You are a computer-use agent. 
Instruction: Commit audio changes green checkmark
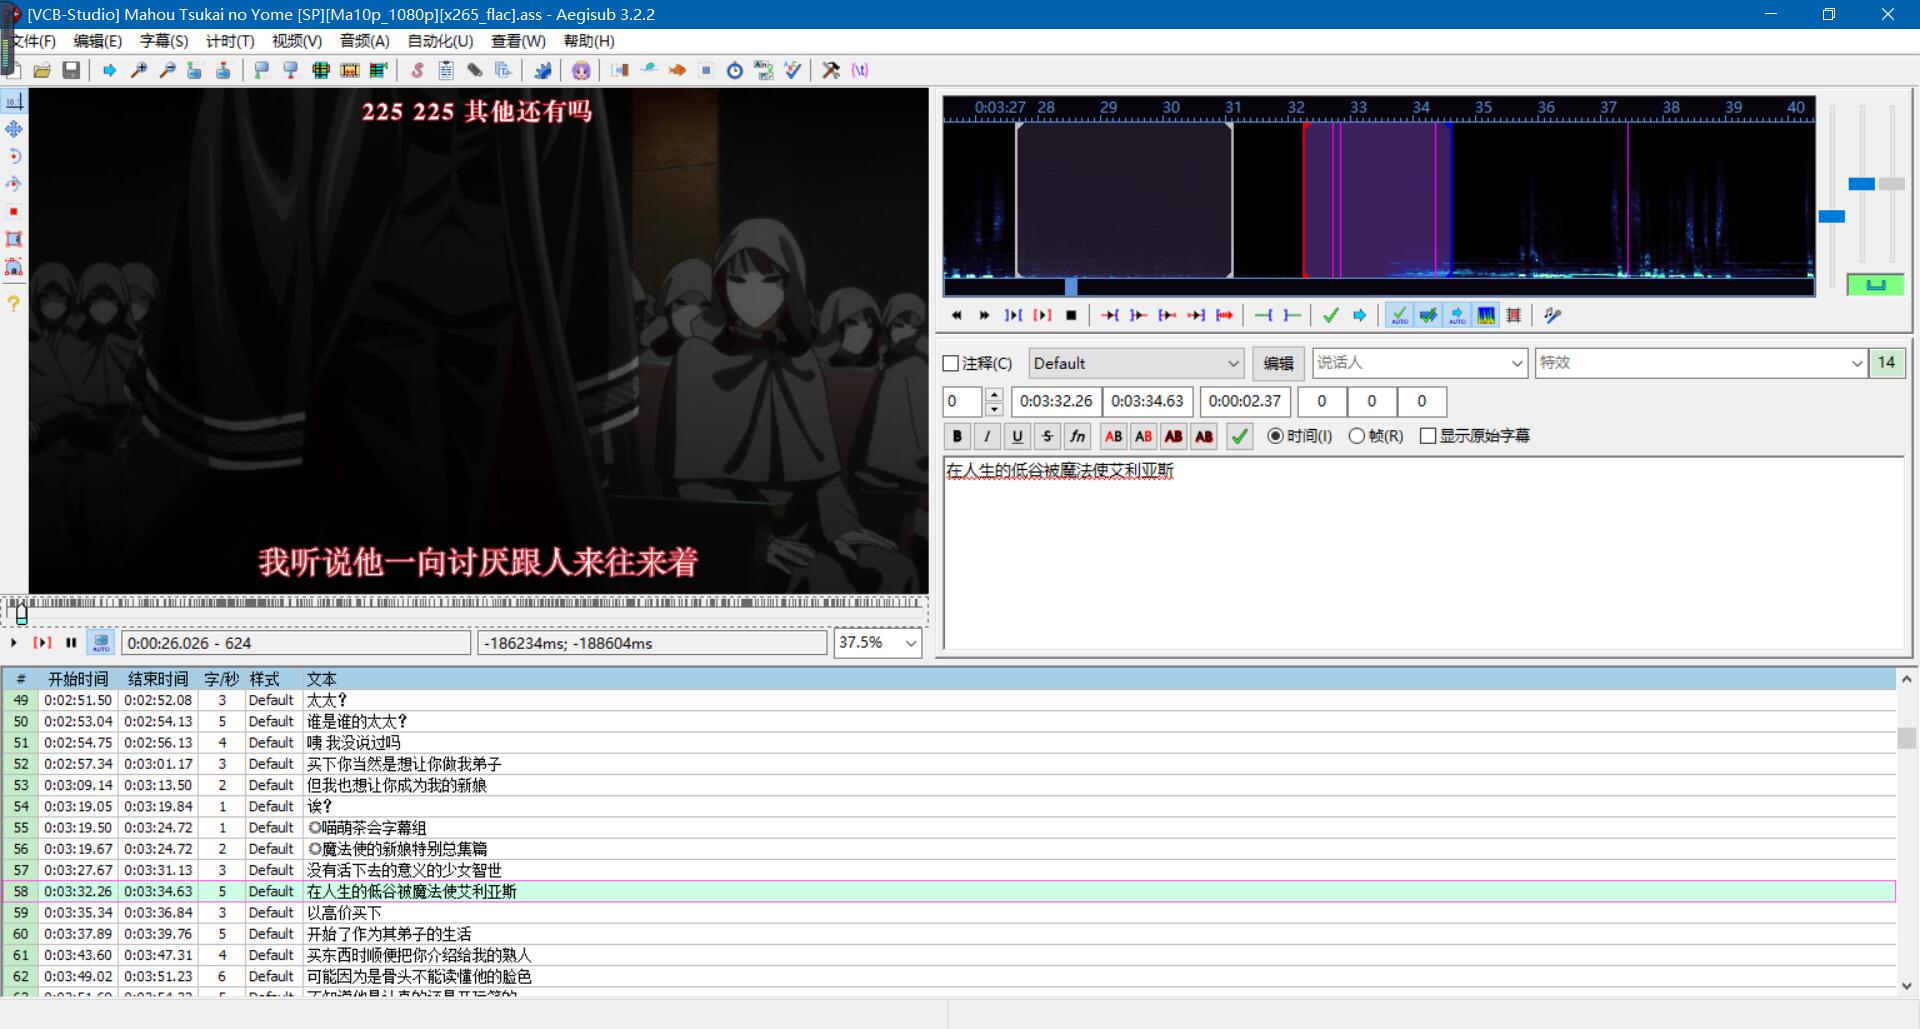click(1331, 315)
